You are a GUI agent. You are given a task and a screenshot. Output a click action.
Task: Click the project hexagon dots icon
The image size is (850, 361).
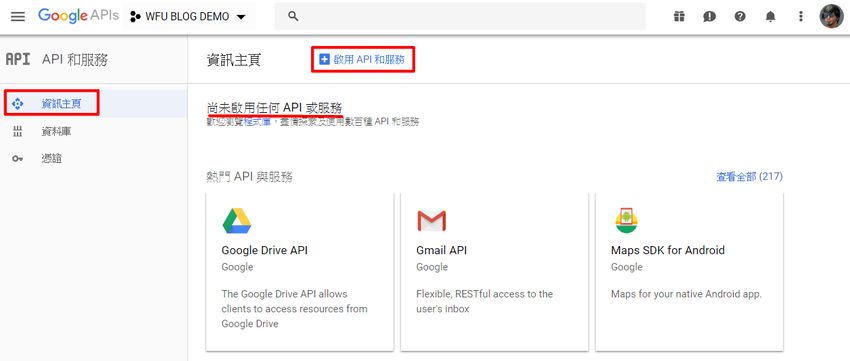[135, 17]
